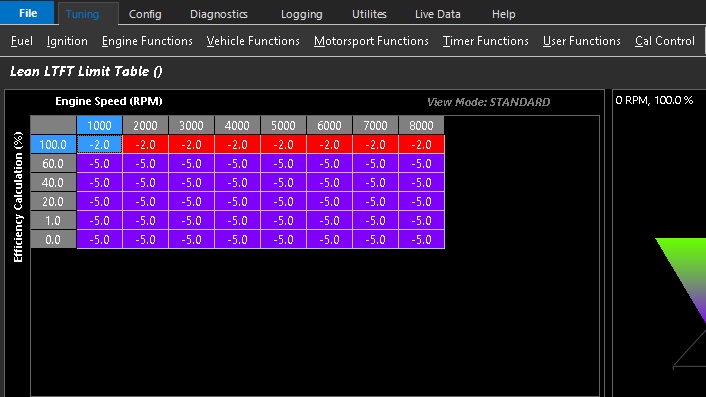Select the cell at 1.0% and 7000 RPM
Viewport: 706px width, 397px height.
375,221
